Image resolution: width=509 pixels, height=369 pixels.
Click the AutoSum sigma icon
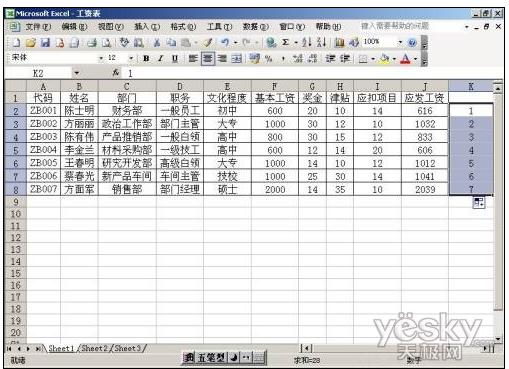[286, 43]
